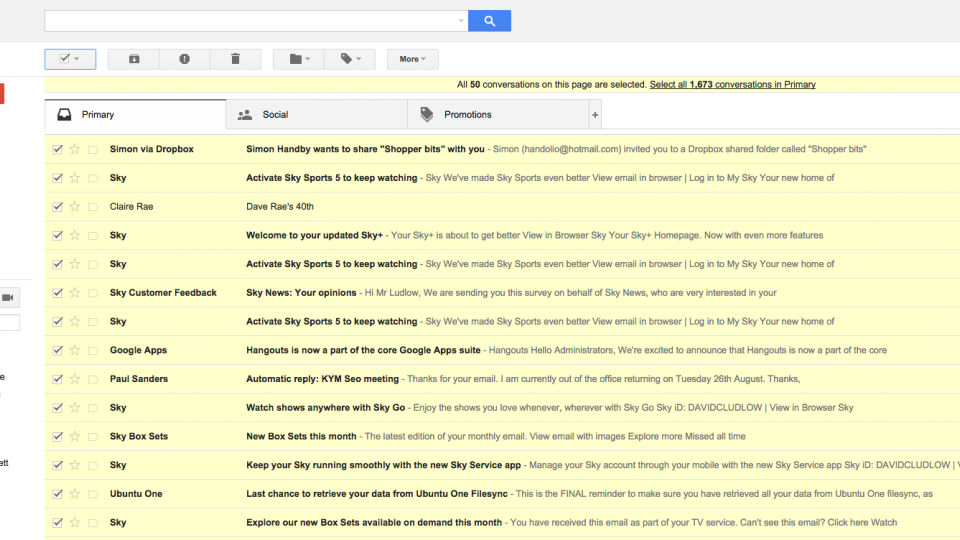Uncheck the Sky Box Sets email
Viewport: 960px width, 540px height.
pyautogui.click(x=58, y=437)
